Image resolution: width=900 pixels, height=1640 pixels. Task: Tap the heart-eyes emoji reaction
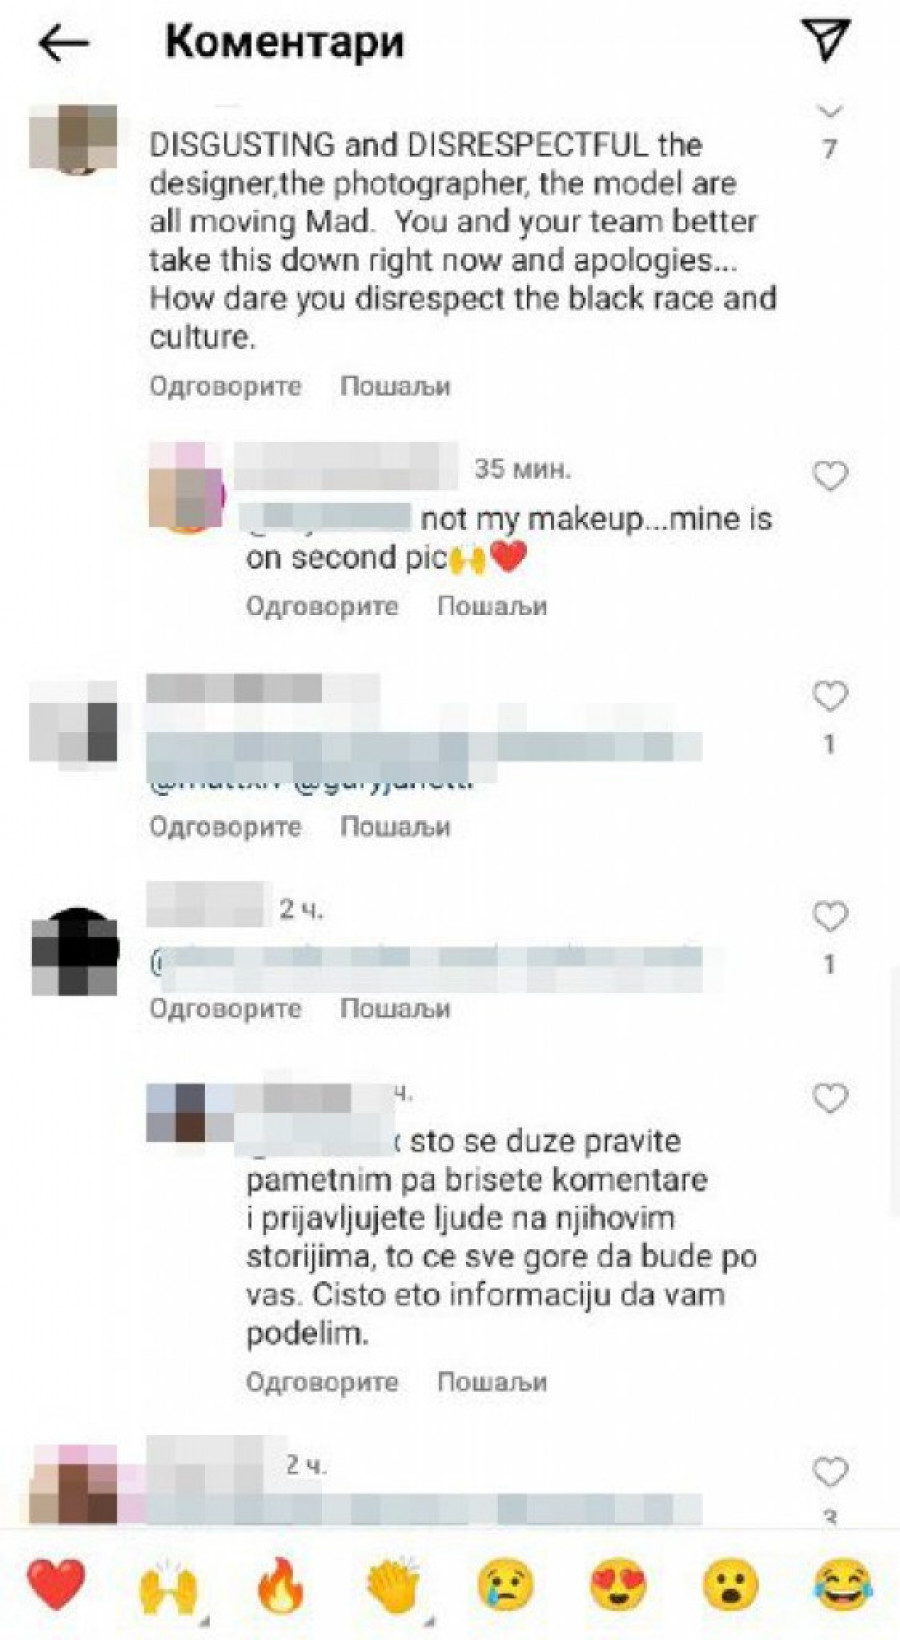[x=619, y=1586]
